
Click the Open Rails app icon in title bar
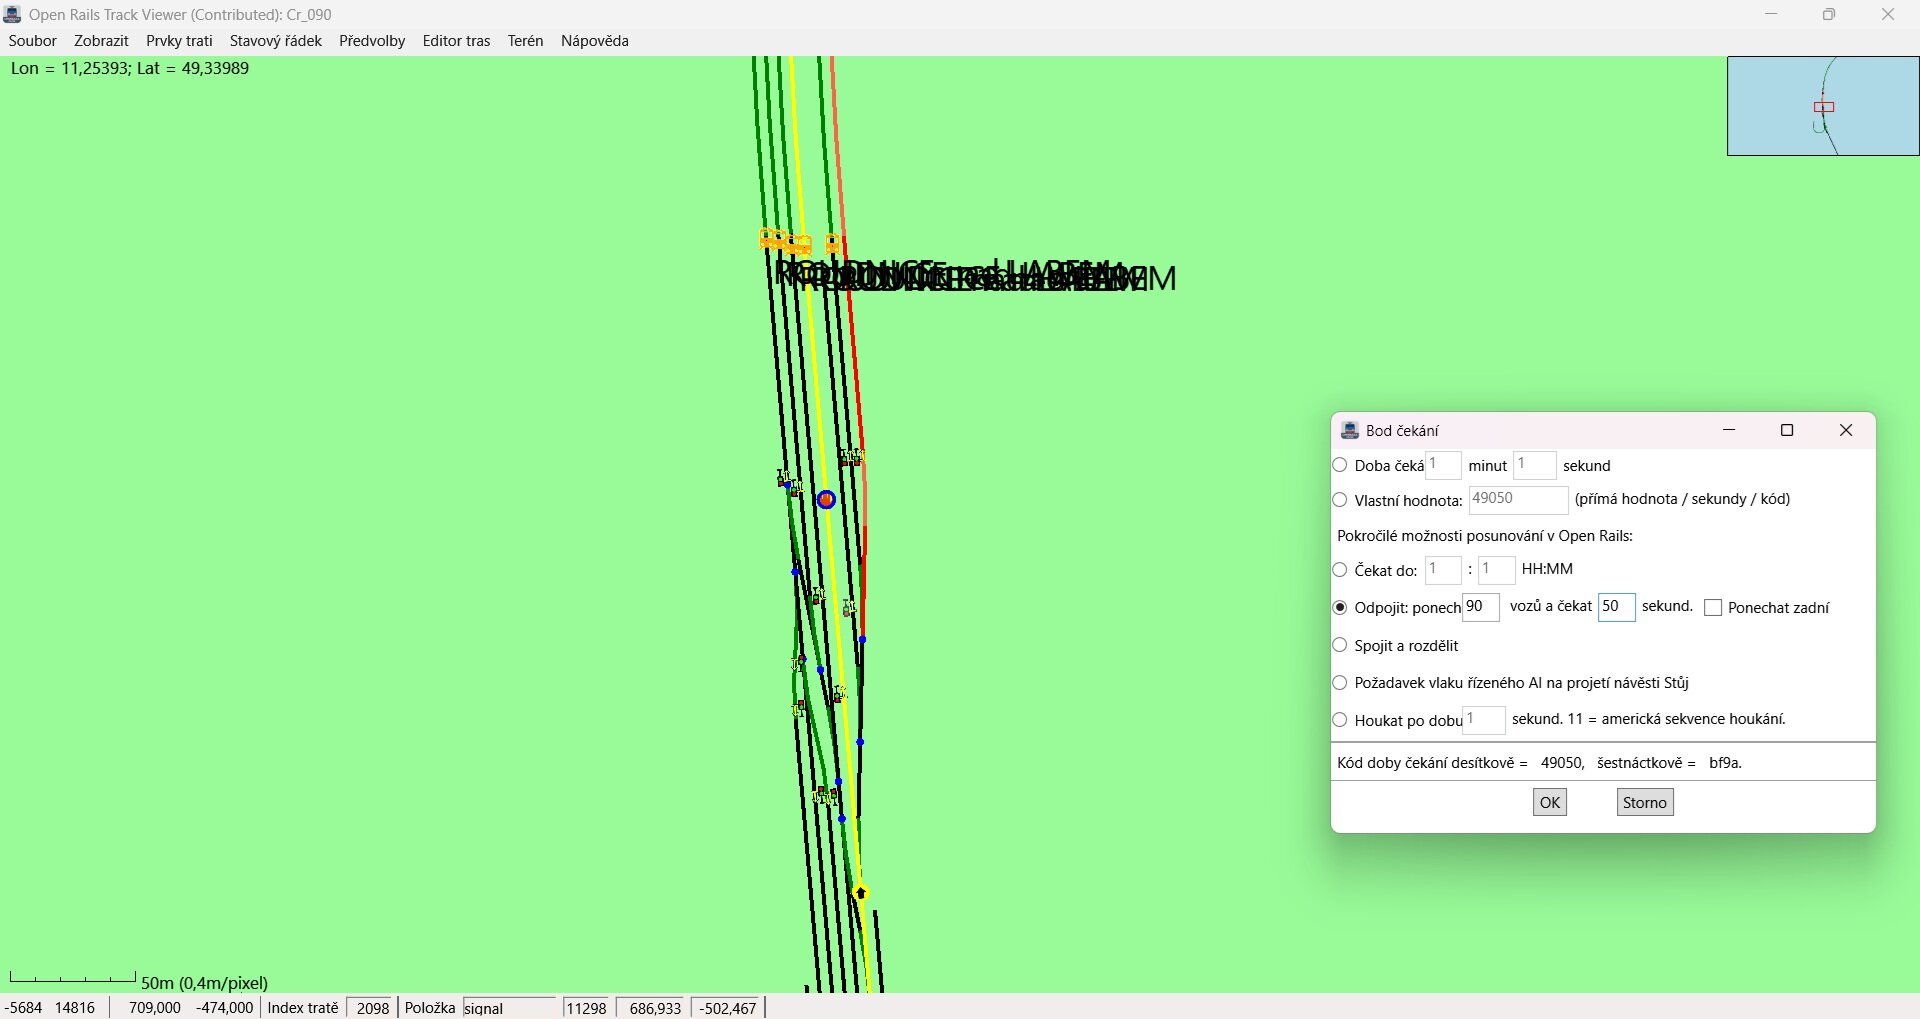pyautogui.click(x=13, y=15)
